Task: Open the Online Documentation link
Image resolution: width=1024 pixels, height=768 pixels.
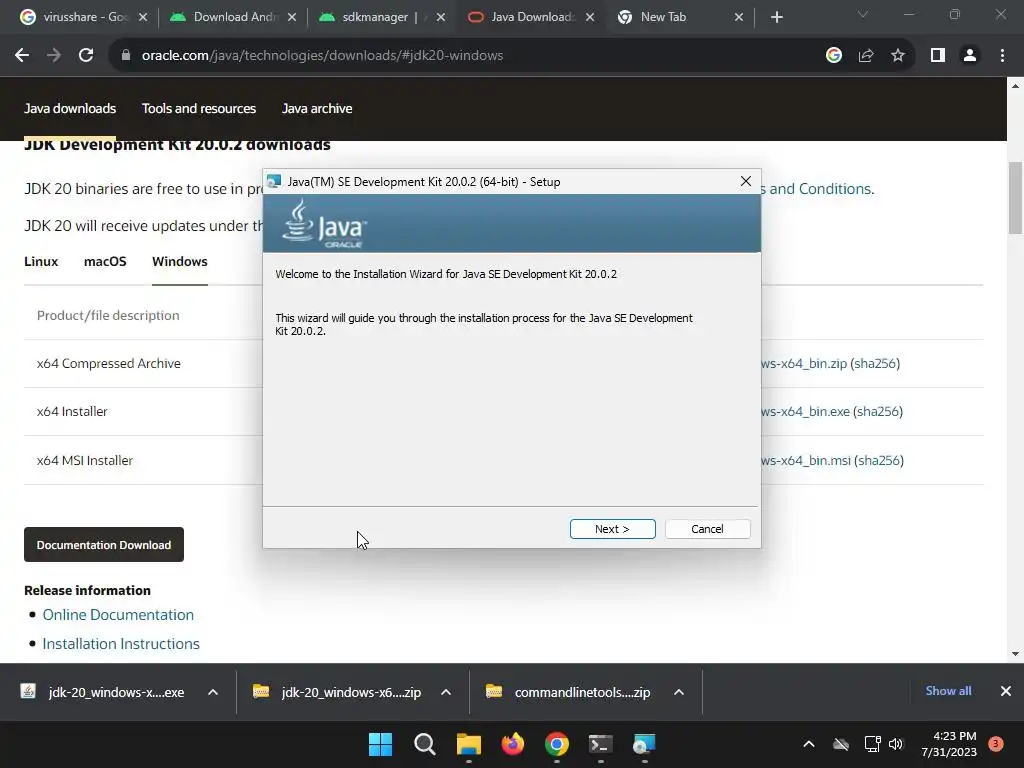Action: coord(118,615)
